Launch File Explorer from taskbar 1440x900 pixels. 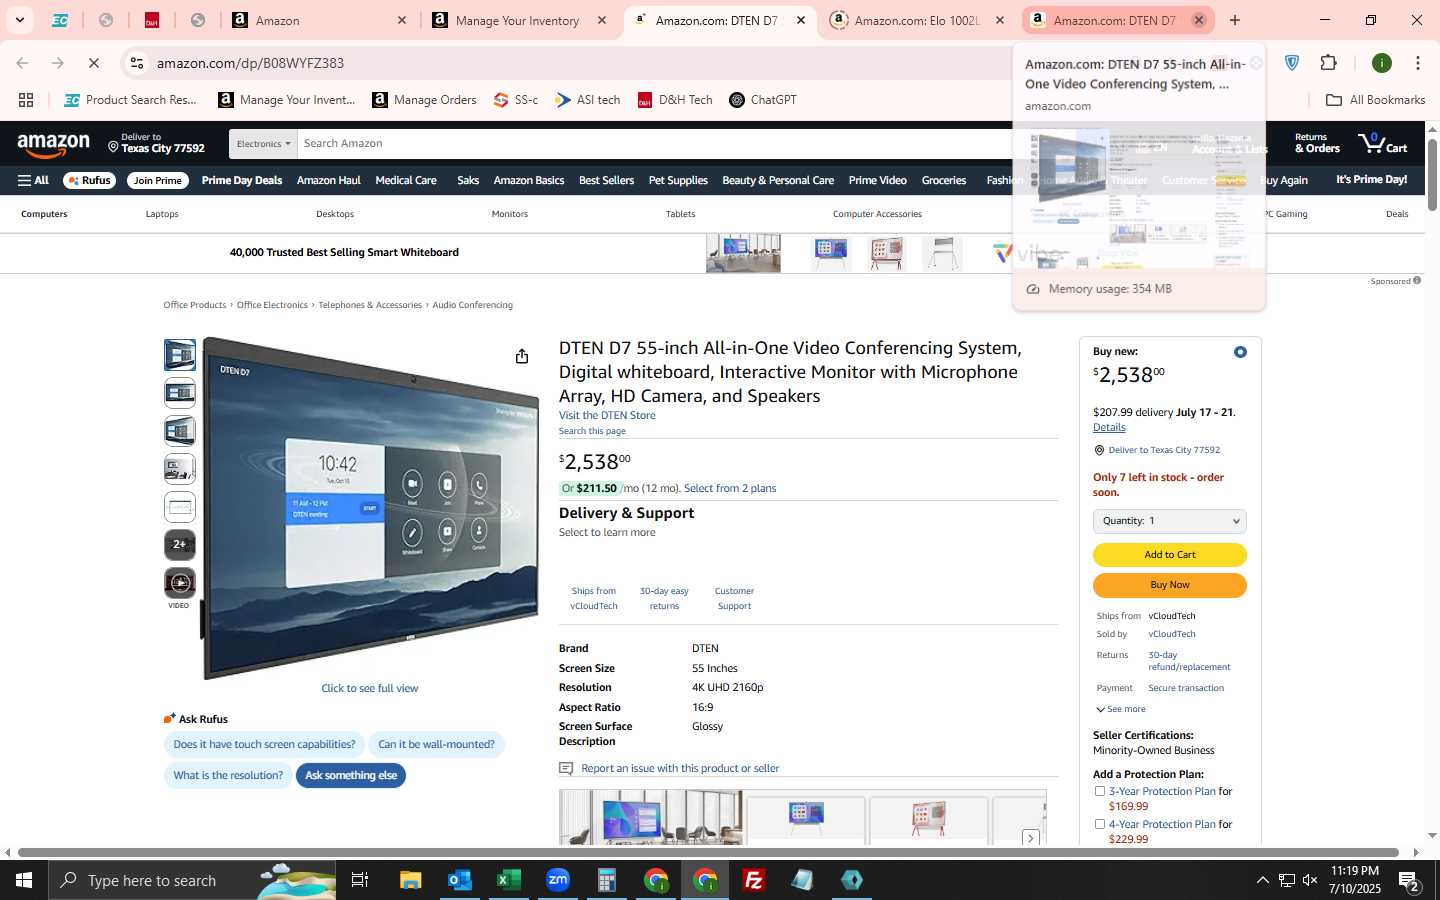411,880
